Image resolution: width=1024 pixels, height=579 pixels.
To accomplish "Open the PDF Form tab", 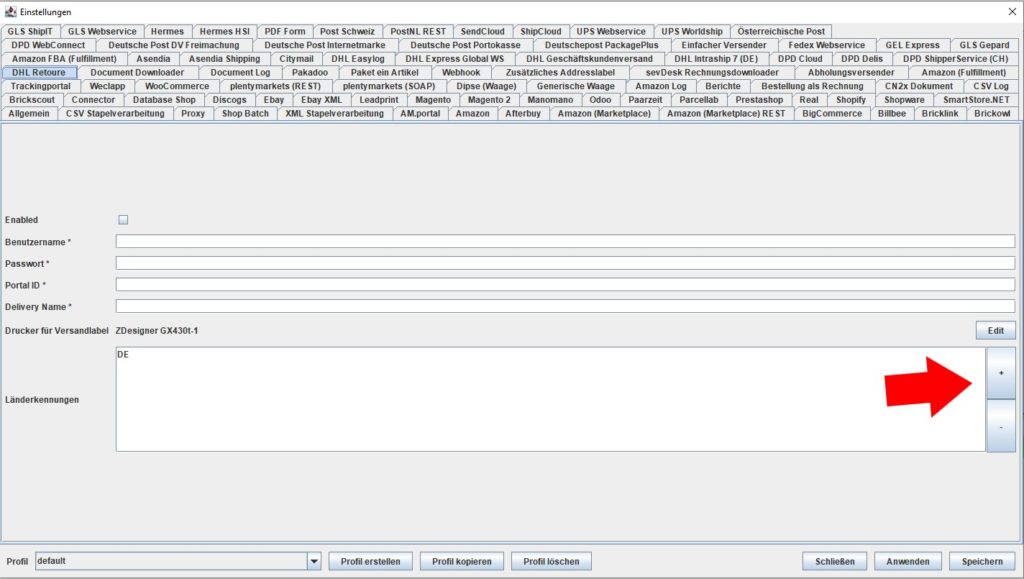I will click(285, 31).
